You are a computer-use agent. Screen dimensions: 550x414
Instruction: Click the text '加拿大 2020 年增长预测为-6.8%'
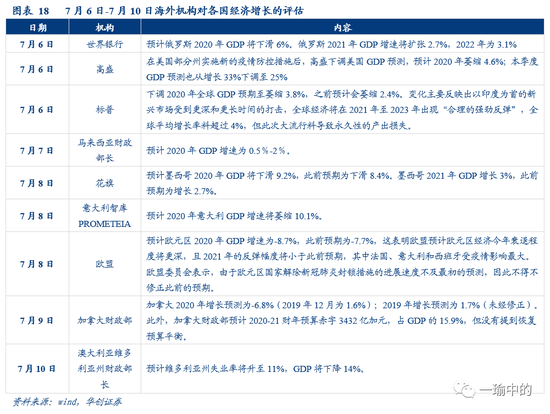[210, 305]
